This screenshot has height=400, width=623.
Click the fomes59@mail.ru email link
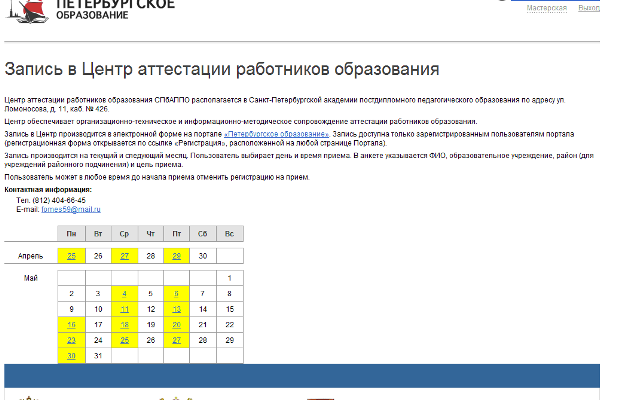pos(71,209)
